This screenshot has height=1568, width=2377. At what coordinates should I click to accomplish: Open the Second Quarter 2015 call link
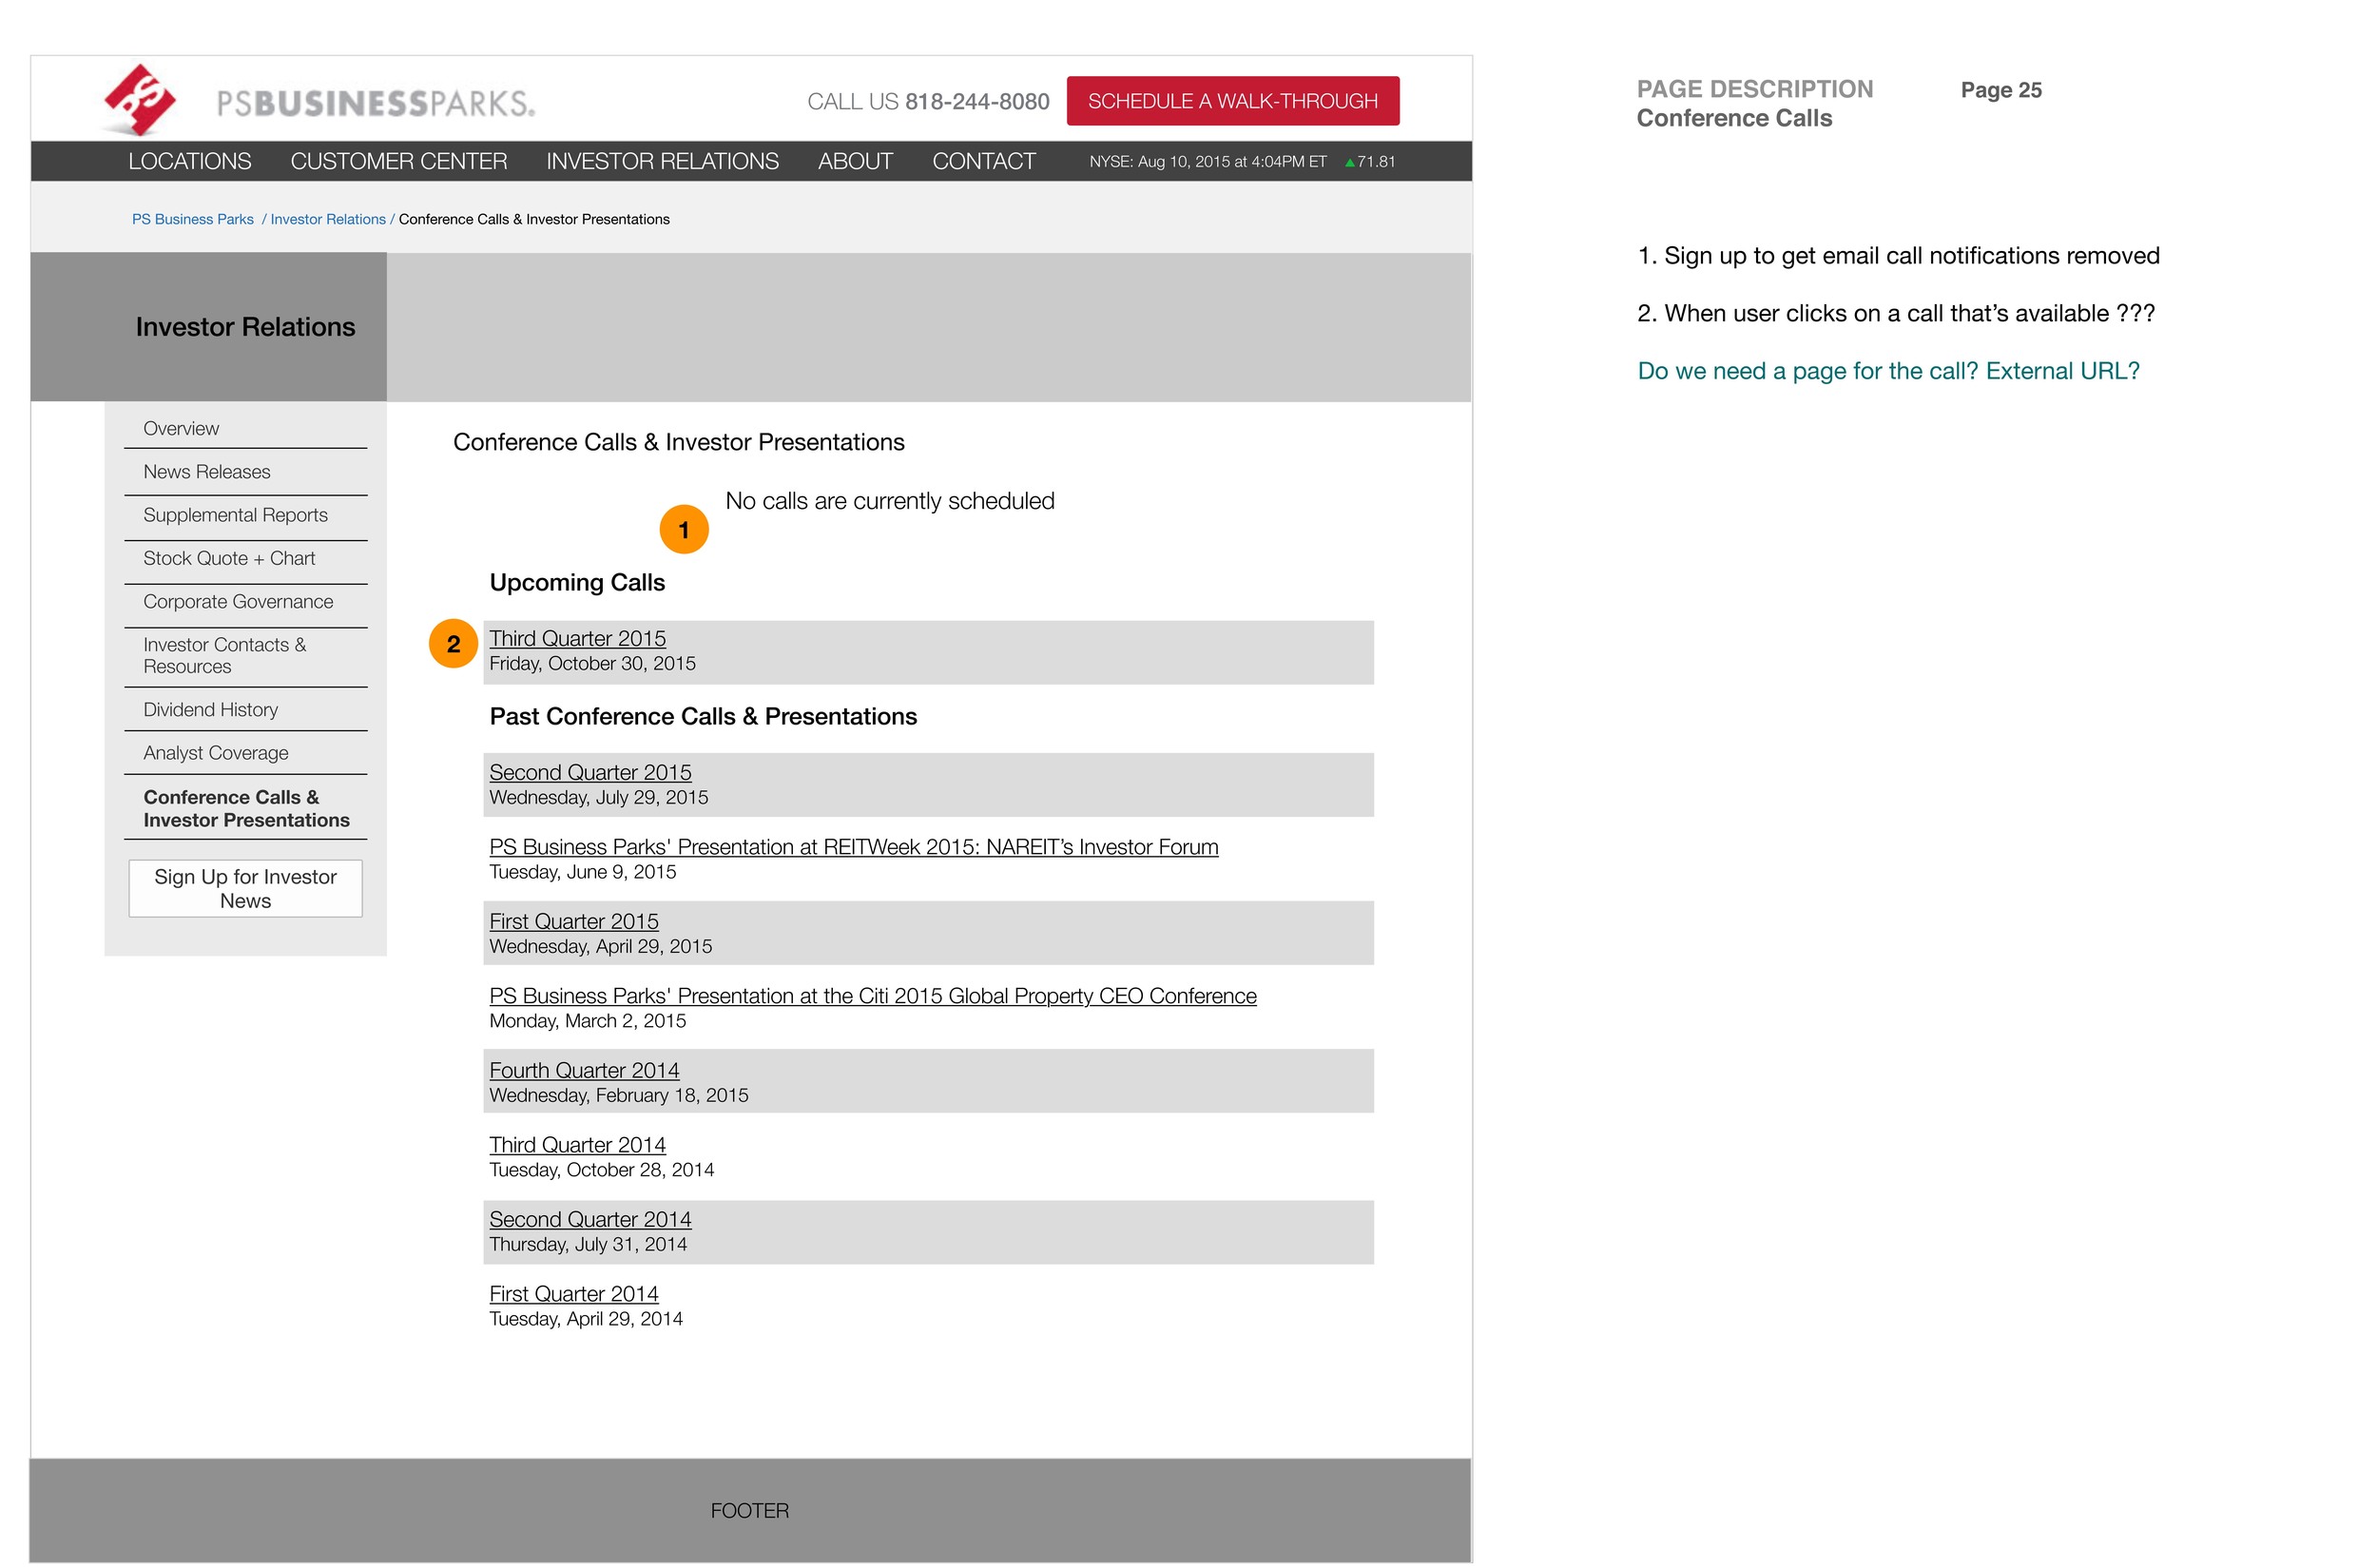[x=590, y=772]
